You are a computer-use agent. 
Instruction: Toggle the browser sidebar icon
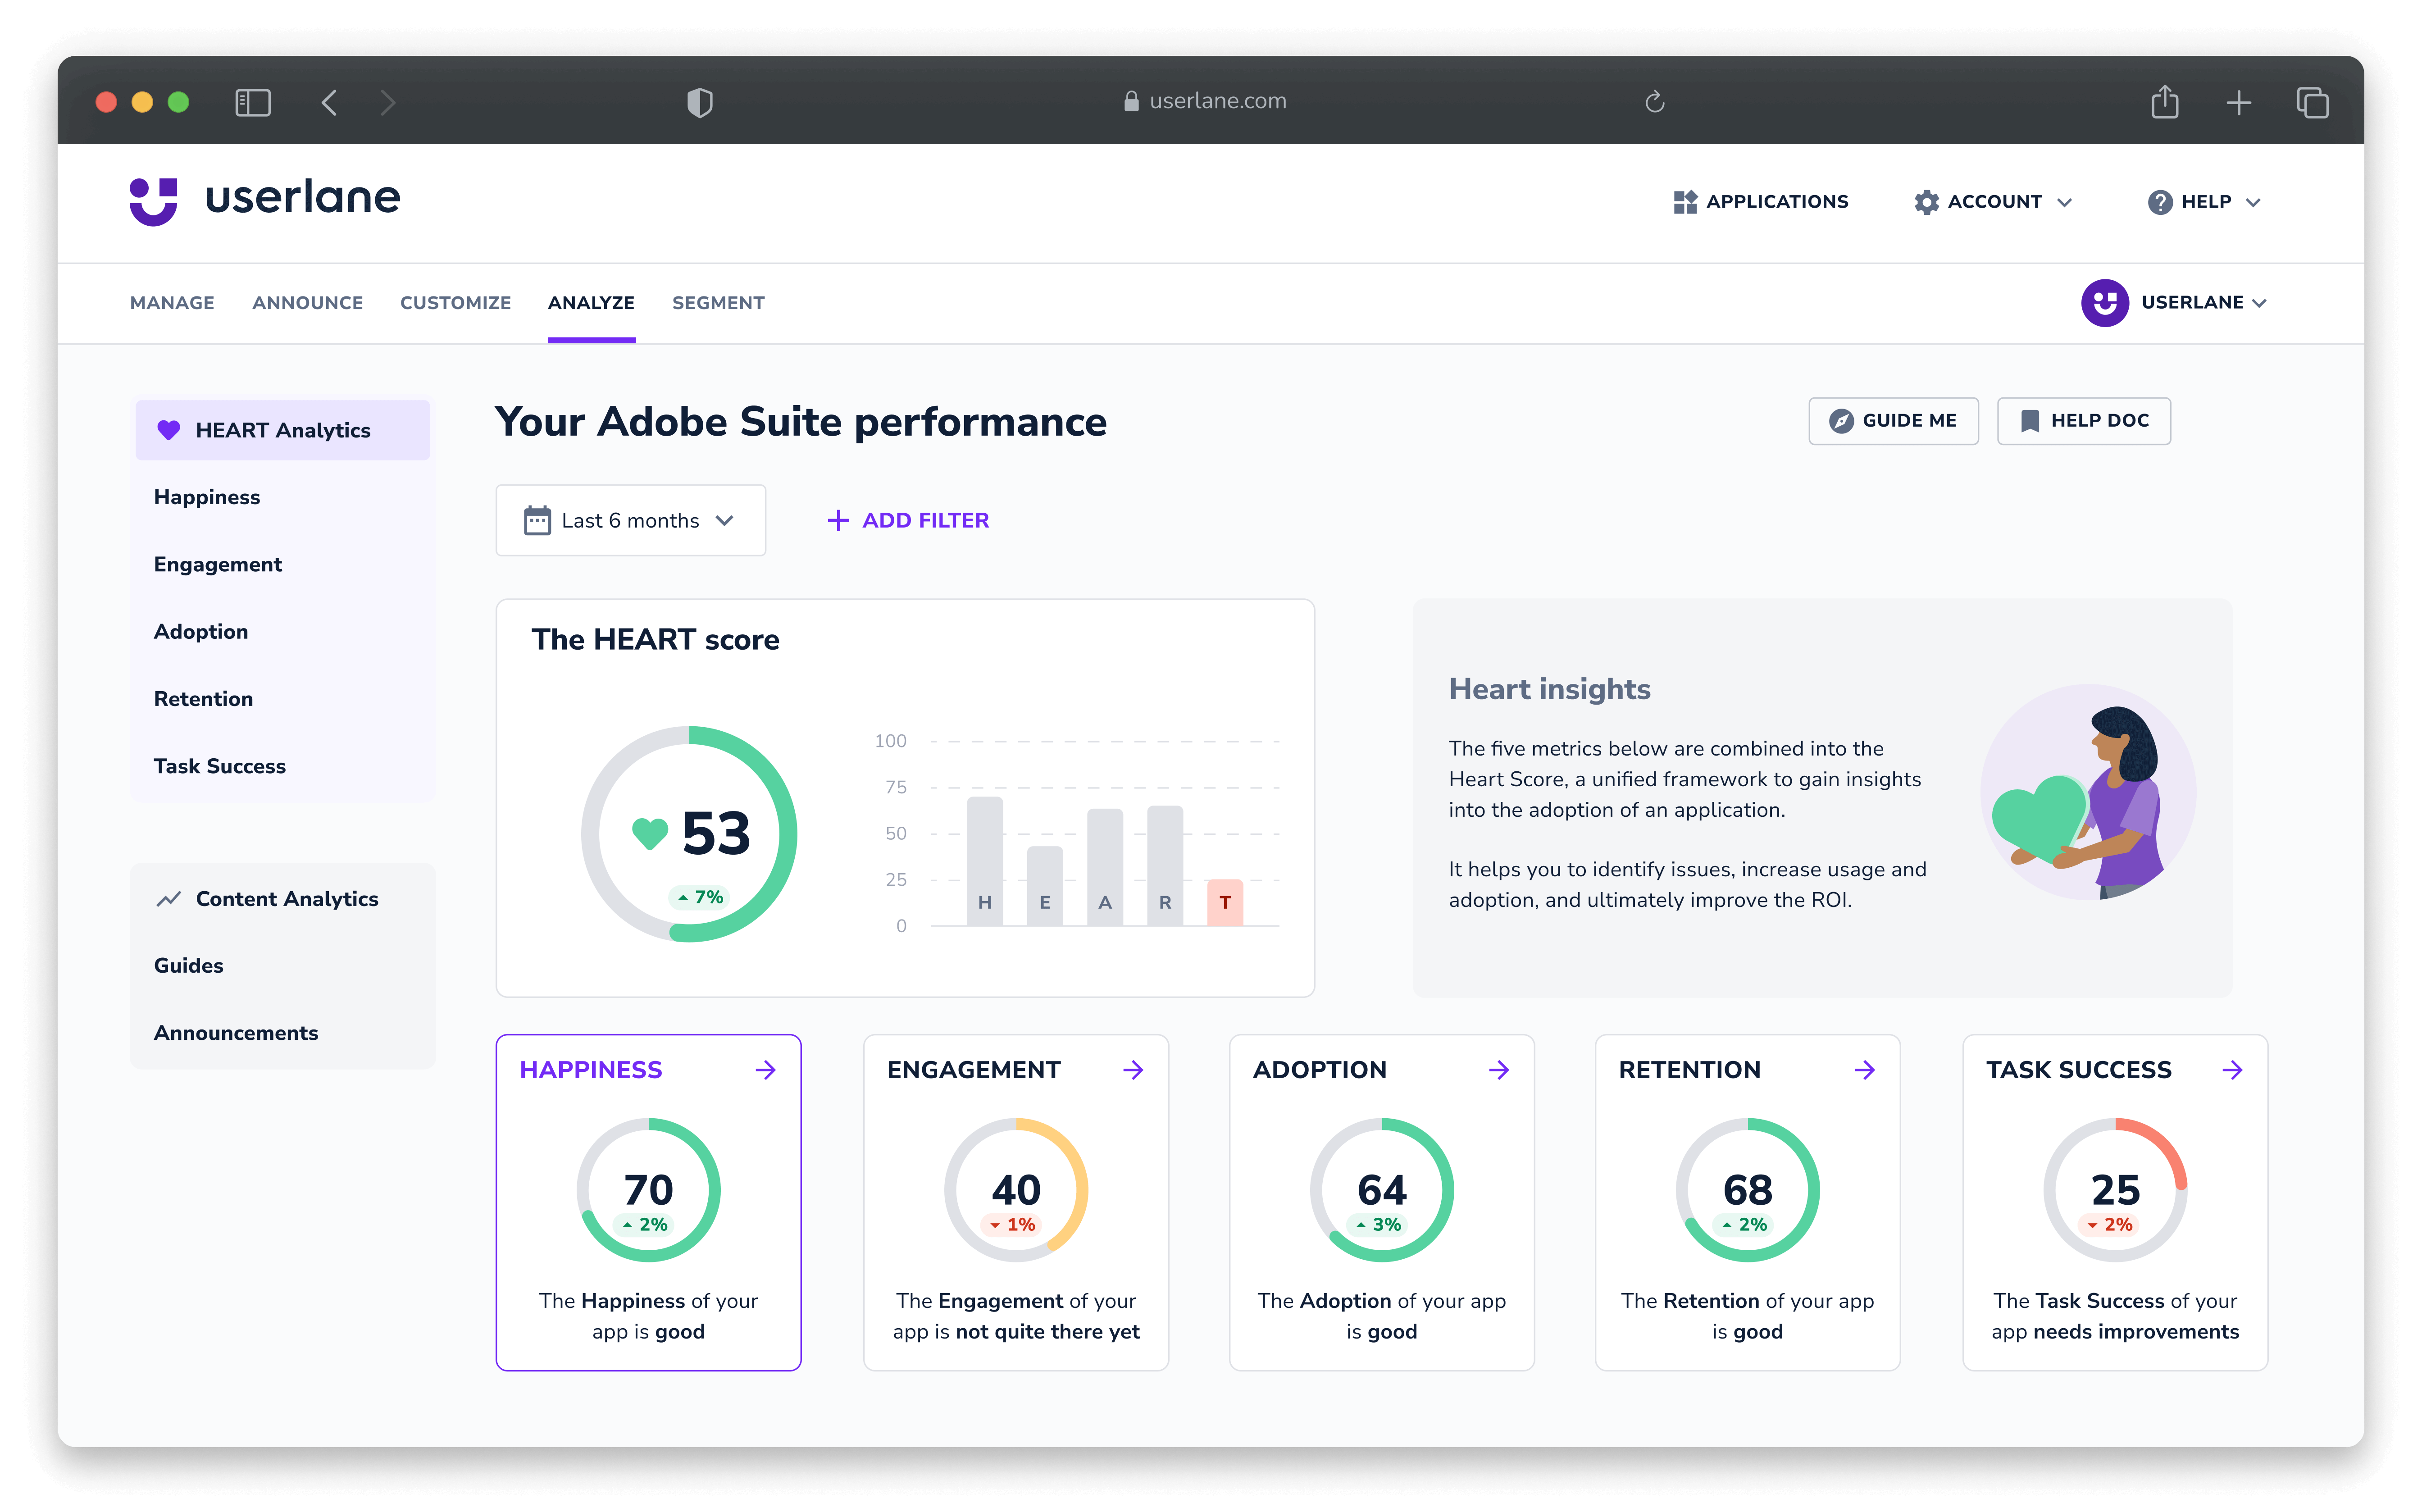[x=253, y=102]
